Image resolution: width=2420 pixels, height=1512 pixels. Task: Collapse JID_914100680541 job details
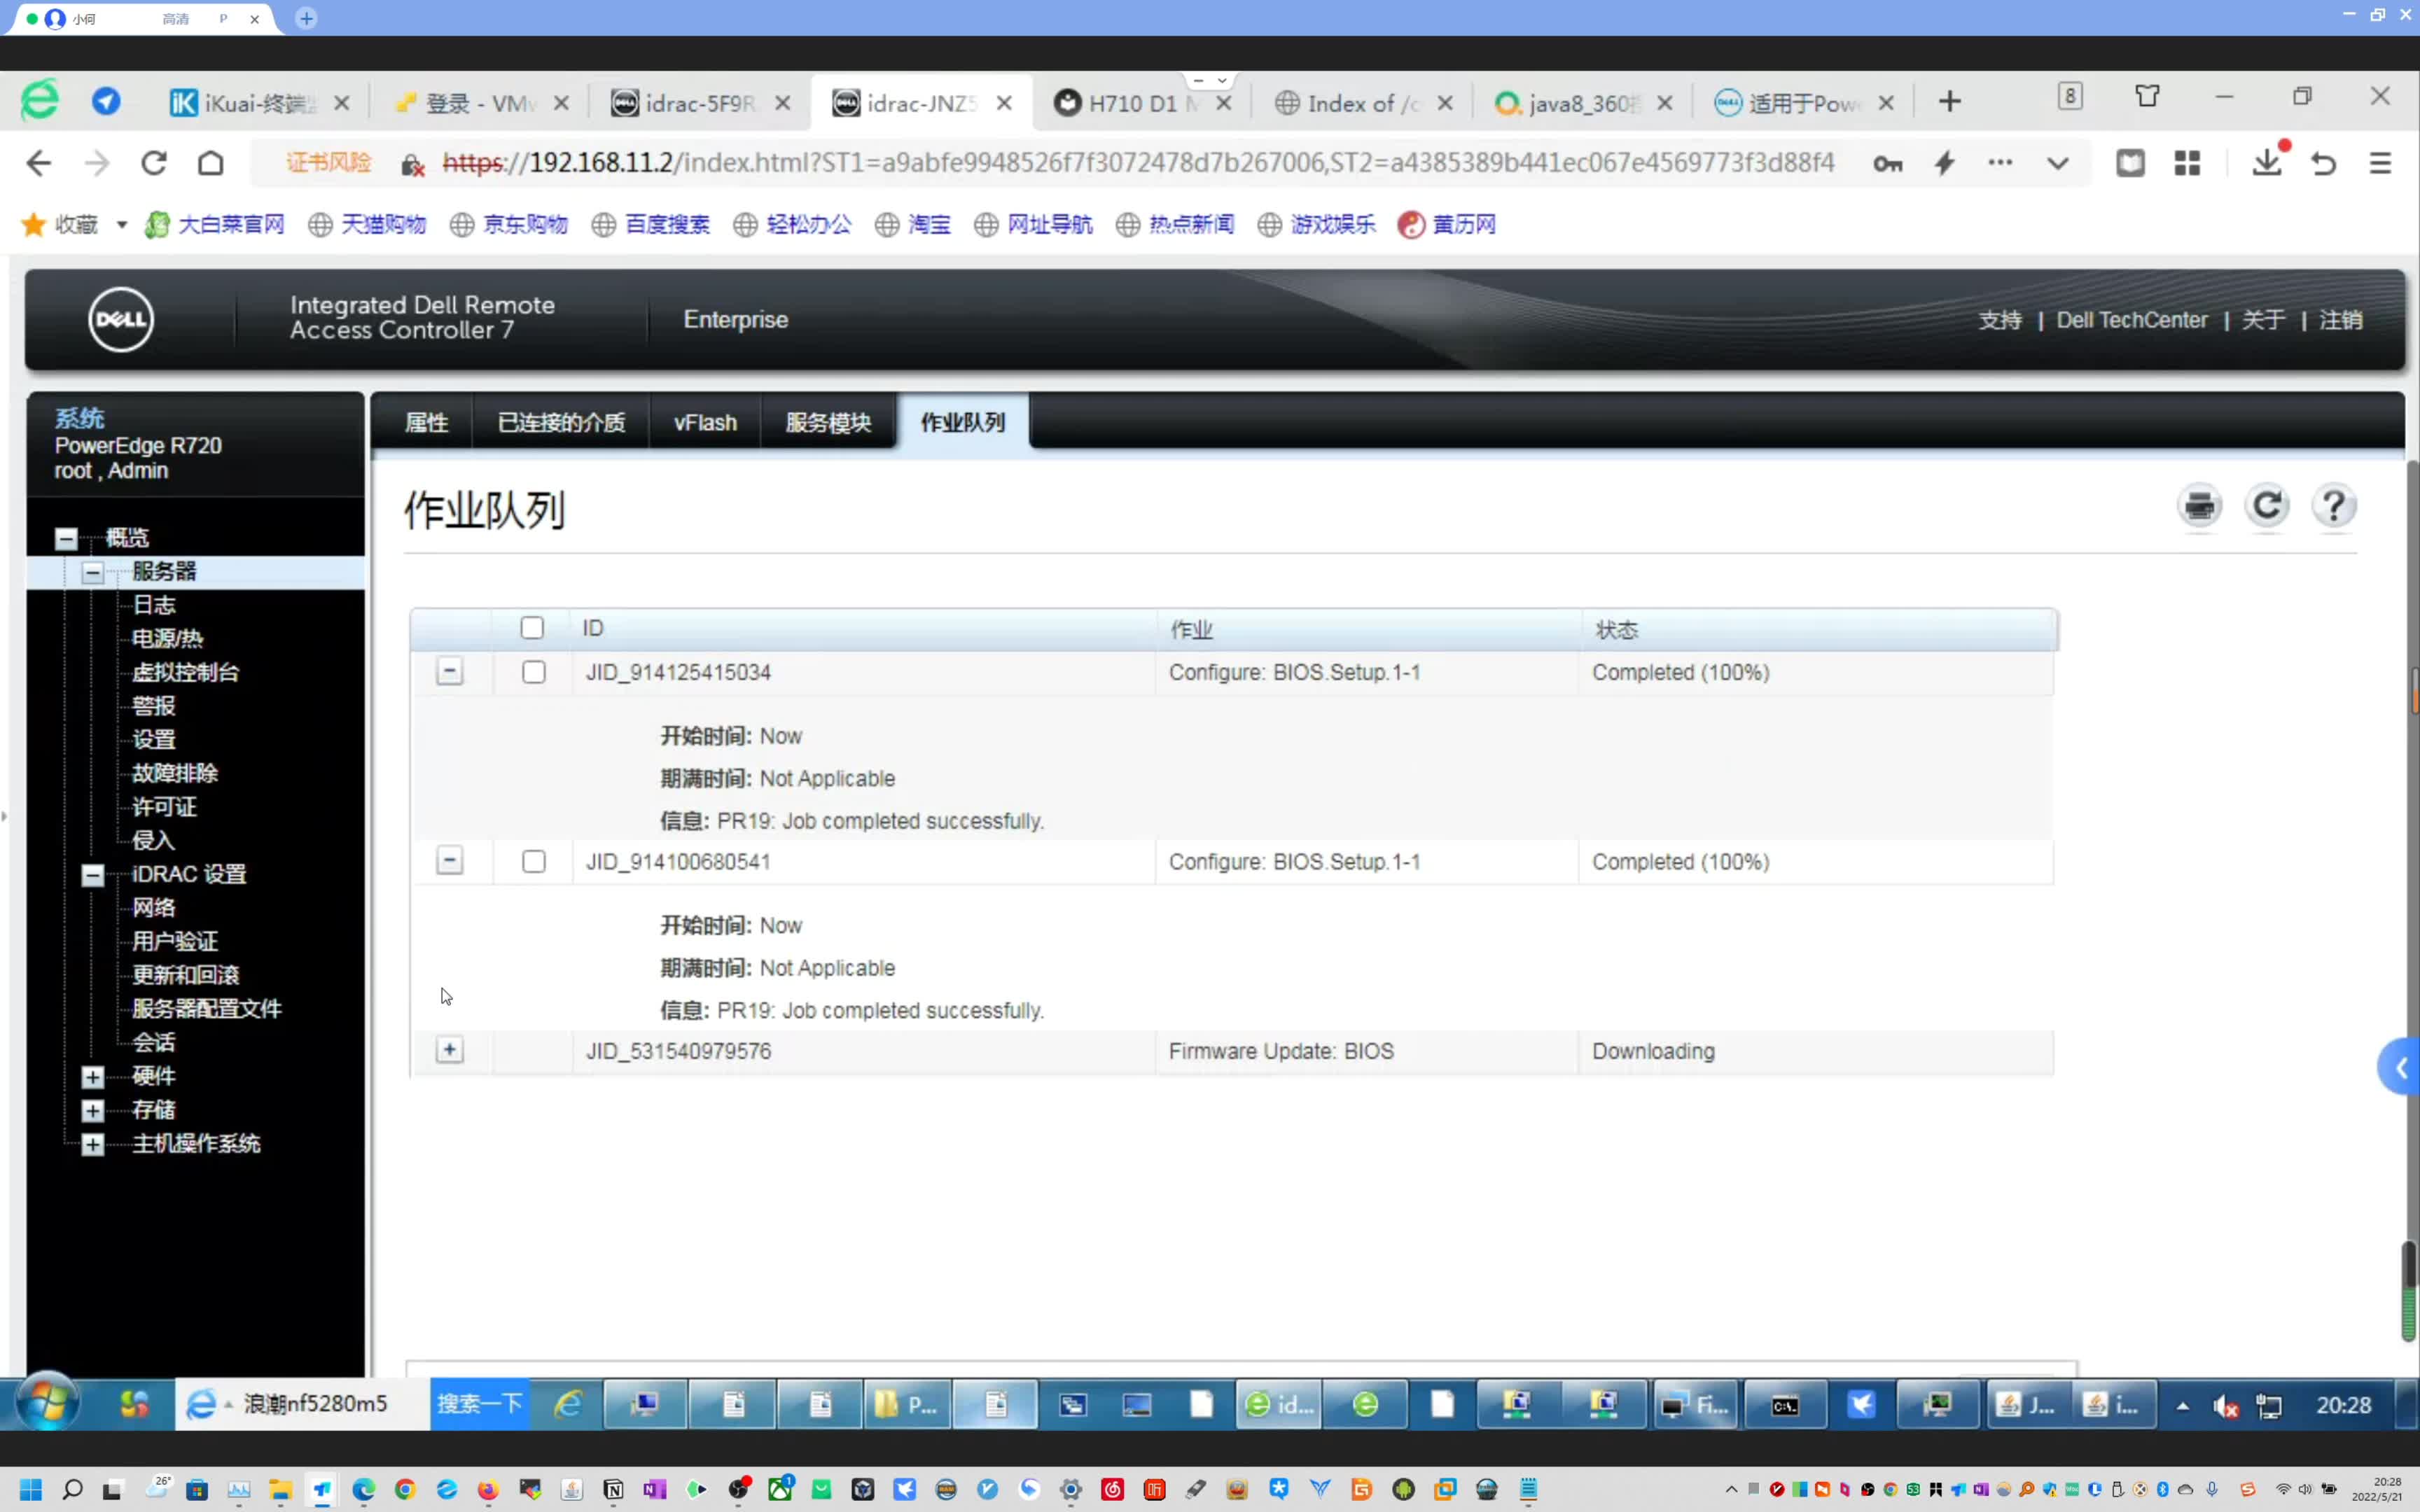tap(450, 860)
